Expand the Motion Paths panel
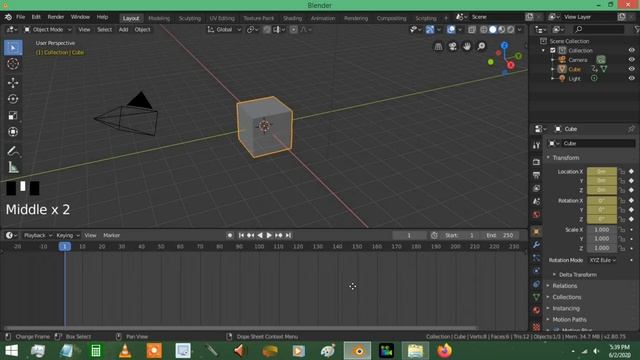 (x=569, y=320)
